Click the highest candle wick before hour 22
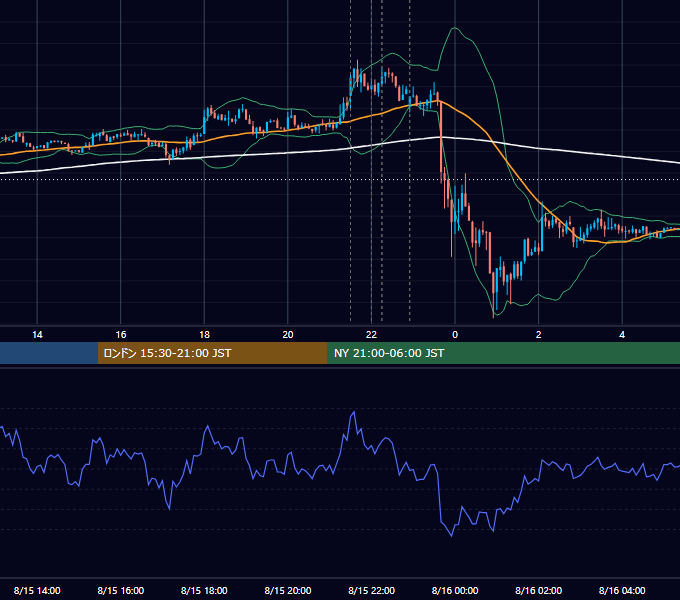This screenshot has width=680, height=600. click(x=357, y=63)
